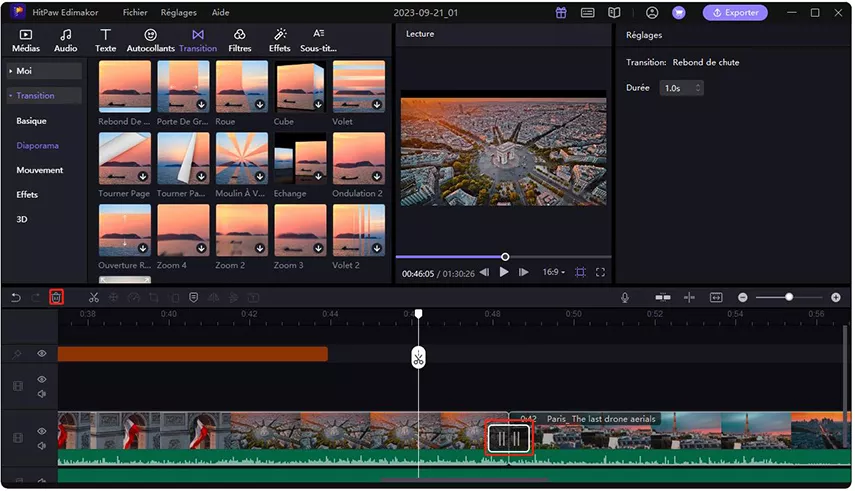Image resolution: width=855 pixels, height=491 pixels.
Task: Open the user guide book icon
Action: coord(615,13)
